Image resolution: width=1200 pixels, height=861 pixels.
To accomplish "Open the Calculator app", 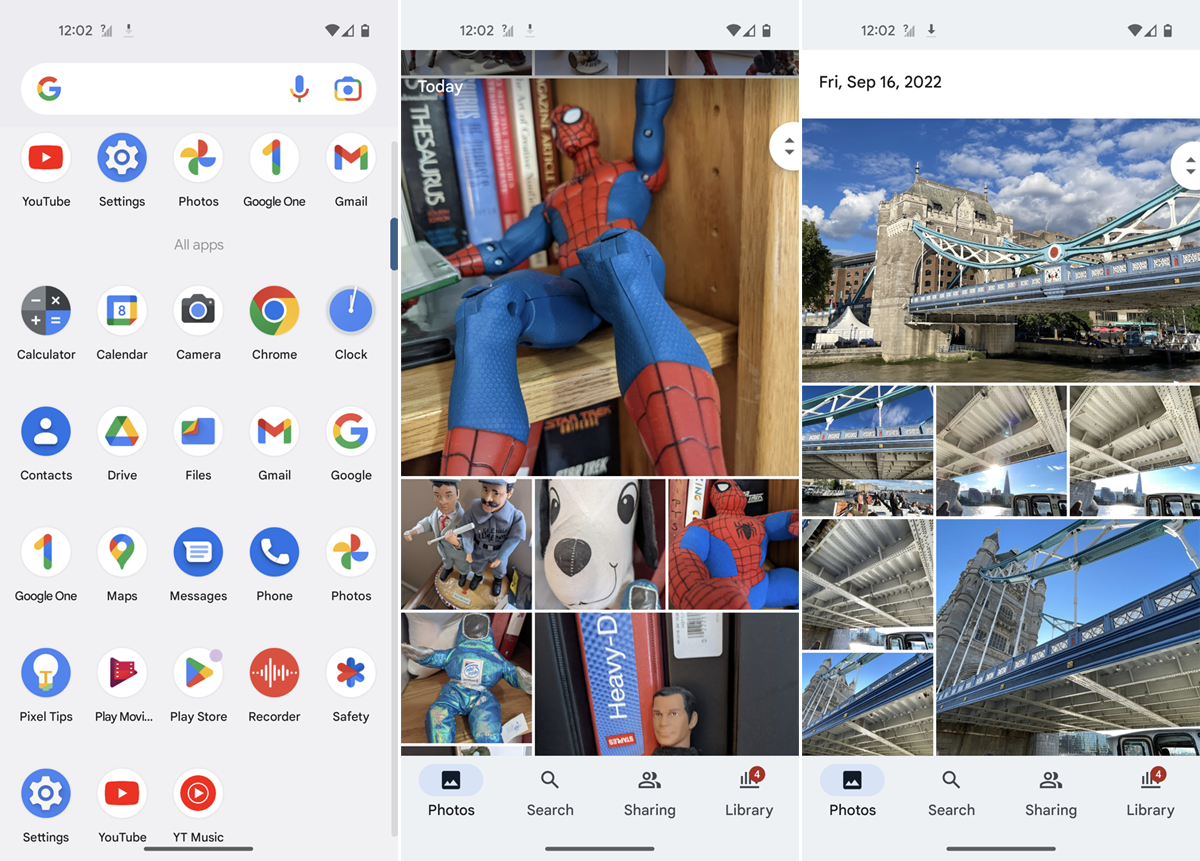I will pyautogui.click(x=46, y=312).
